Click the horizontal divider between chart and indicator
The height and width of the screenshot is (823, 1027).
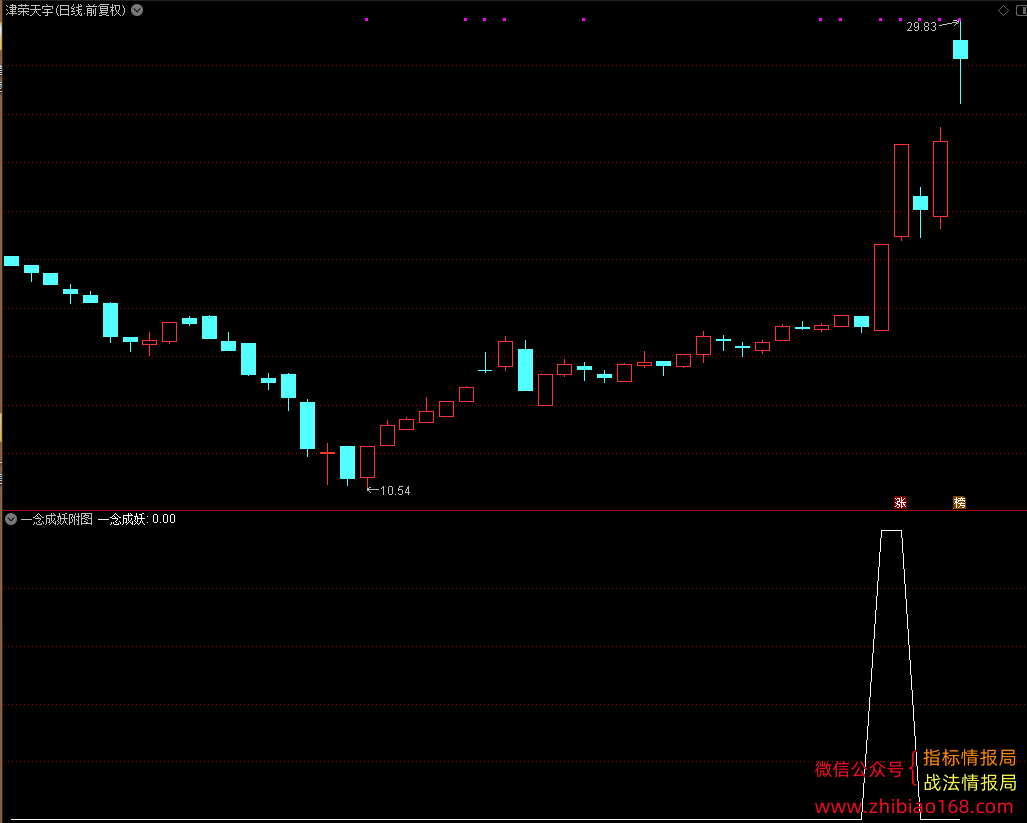pos(514,510)
